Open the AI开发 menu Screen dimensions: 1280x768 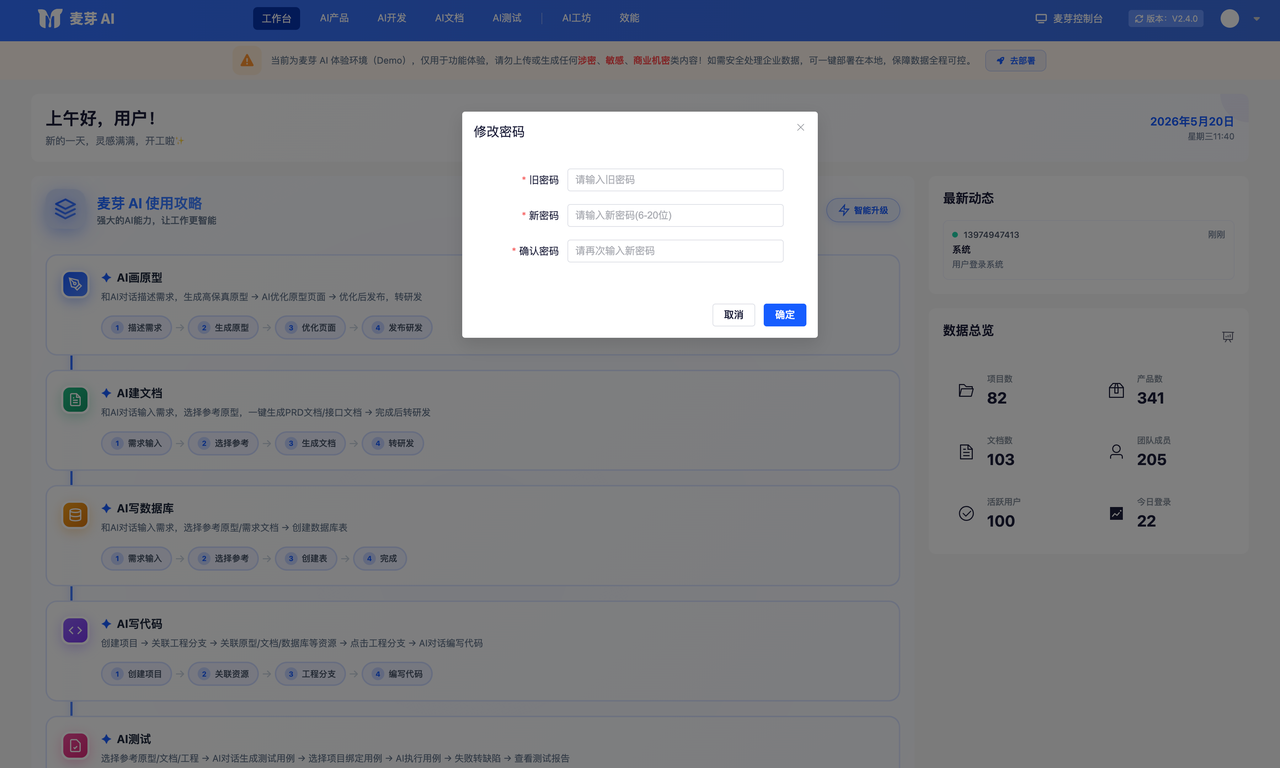(392, 18)
